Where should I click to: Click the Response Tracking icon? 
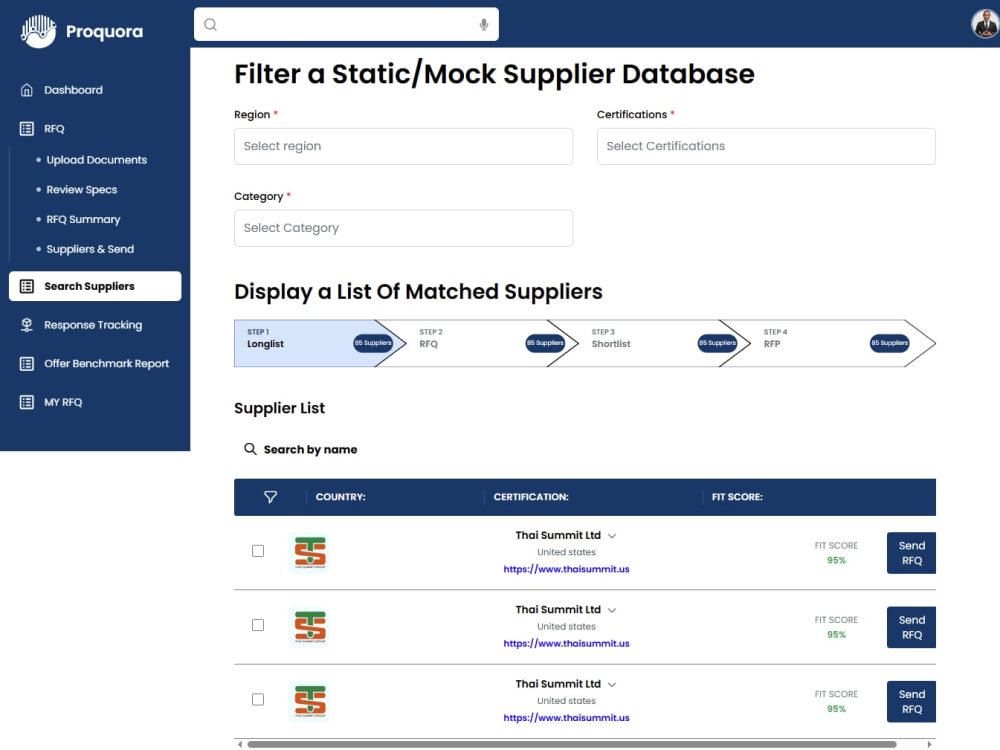tap(27, 325)
